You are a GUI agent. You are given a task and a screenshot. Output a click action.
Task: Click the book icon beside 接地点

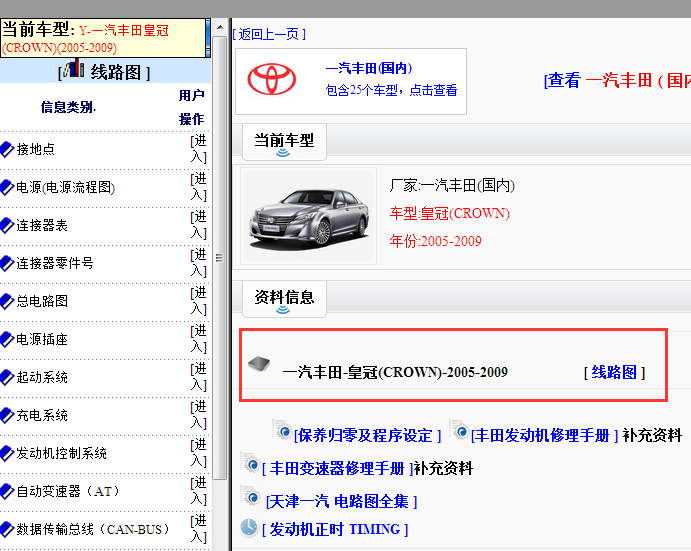coord(7,149)
